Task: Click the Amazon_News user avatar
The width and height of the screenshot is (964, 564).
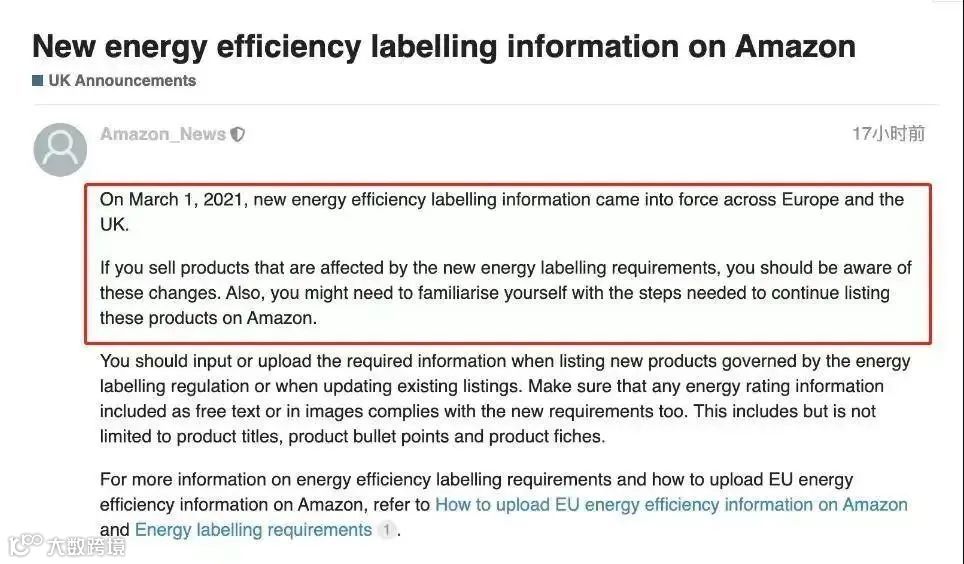Action: tap(60, 149)
